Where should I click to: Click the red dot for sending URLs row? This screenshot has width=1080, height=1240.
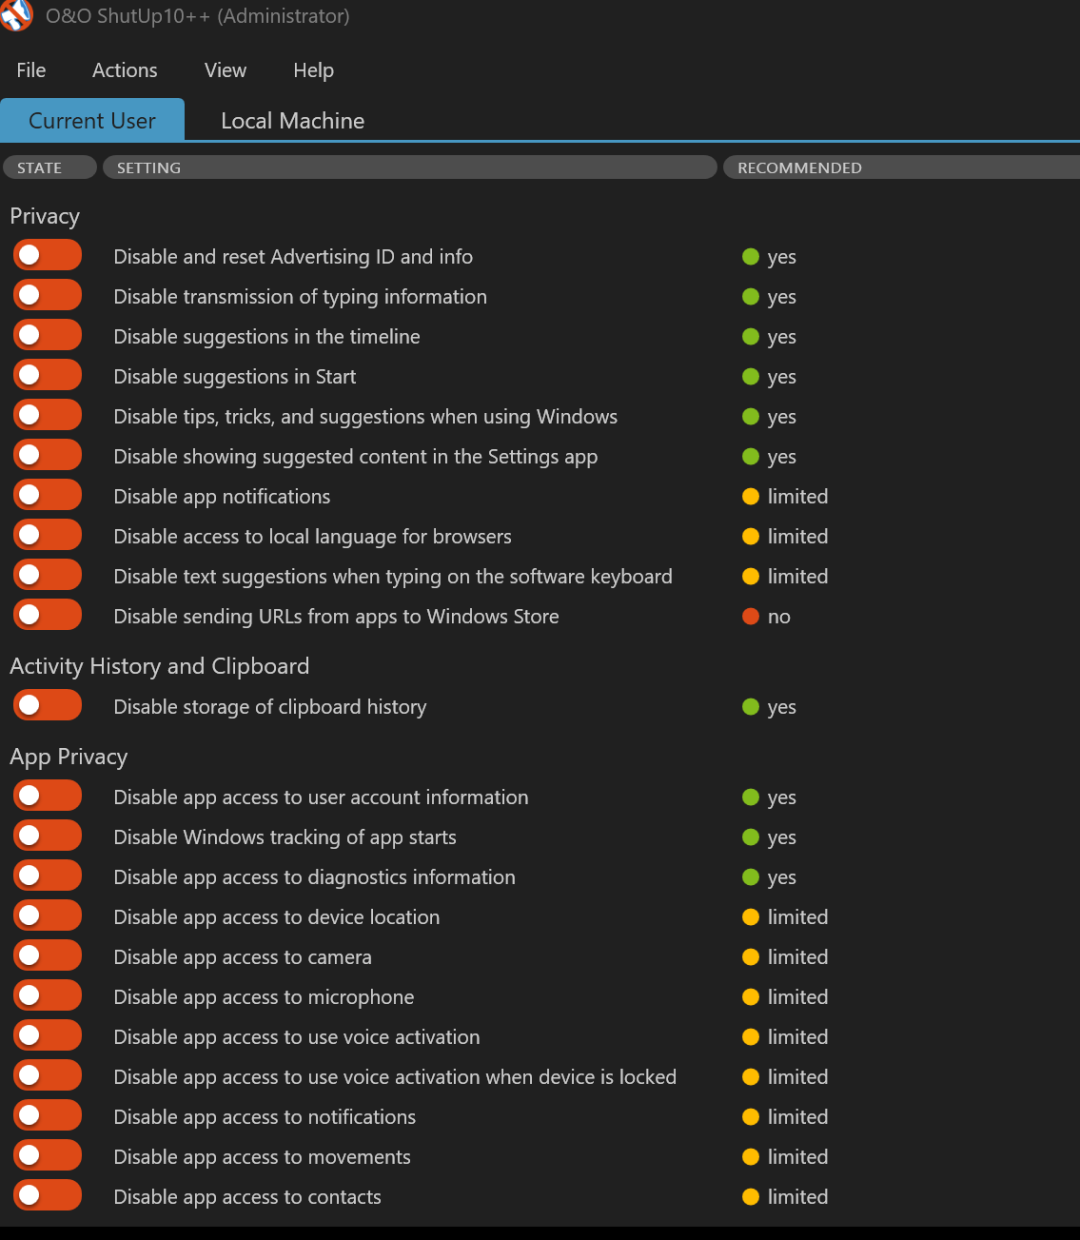pos(751,616)
